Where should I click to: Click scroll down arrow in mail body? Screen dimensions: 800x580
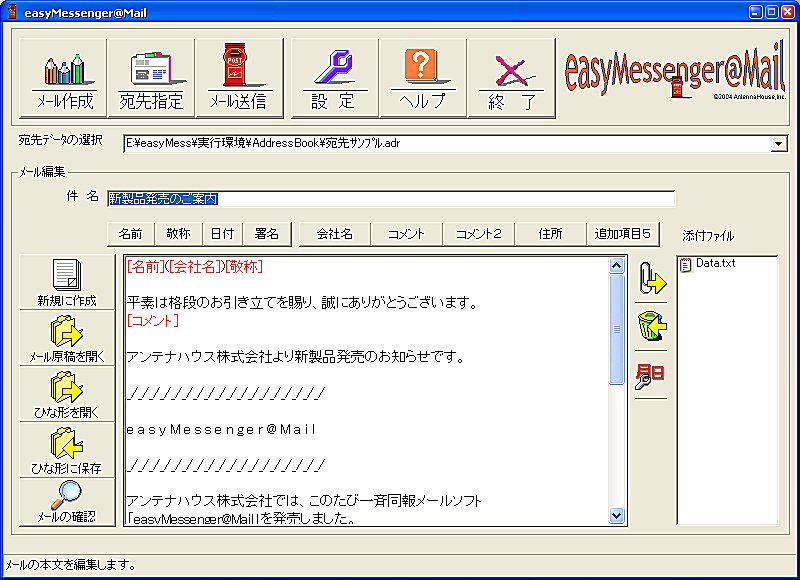coord(616,516)
